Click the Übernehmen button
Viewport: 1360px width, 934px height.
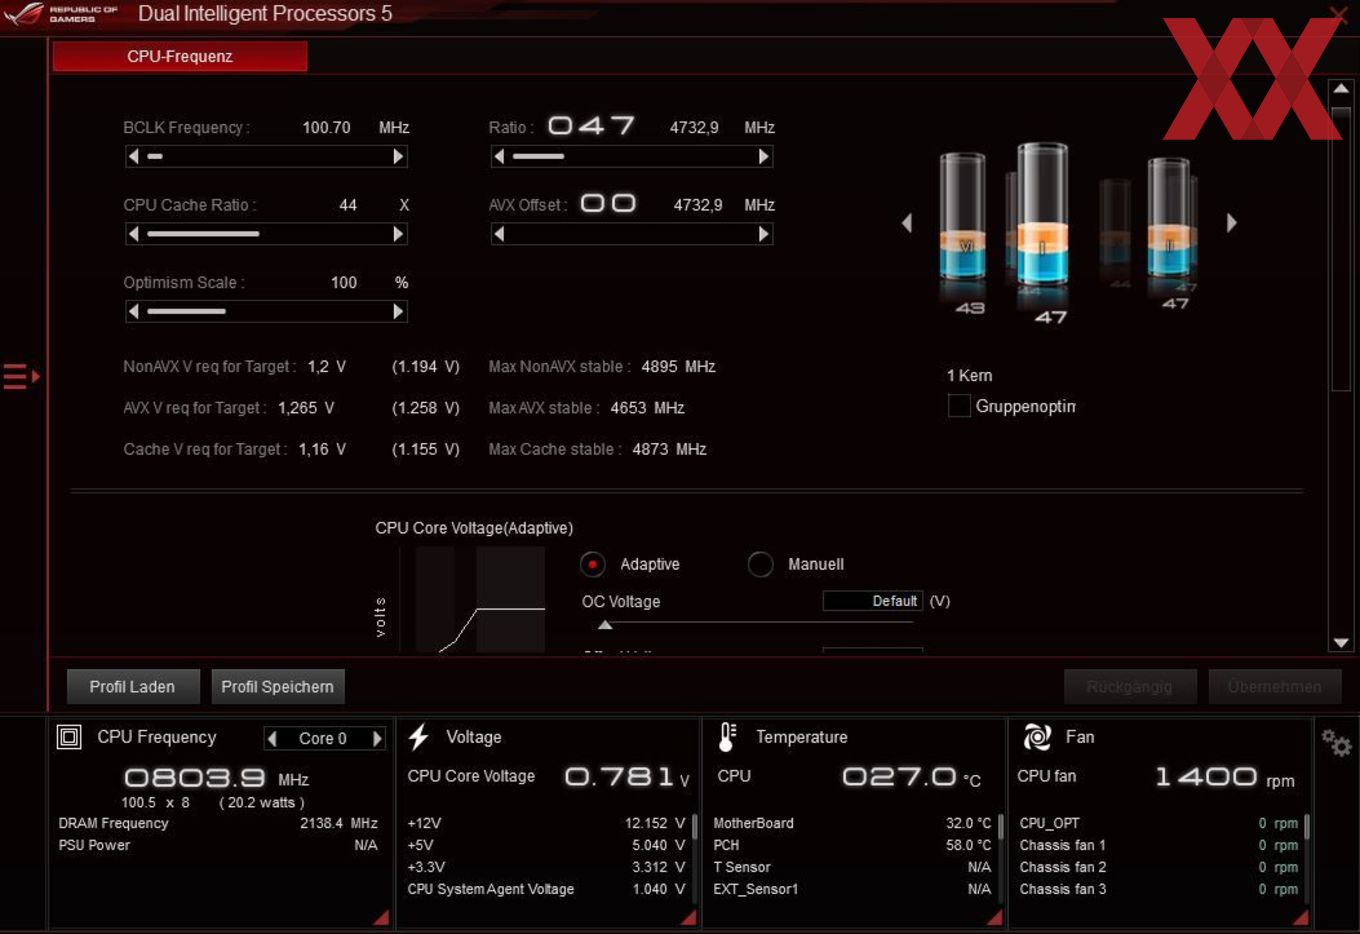[x=1275, y=687]
